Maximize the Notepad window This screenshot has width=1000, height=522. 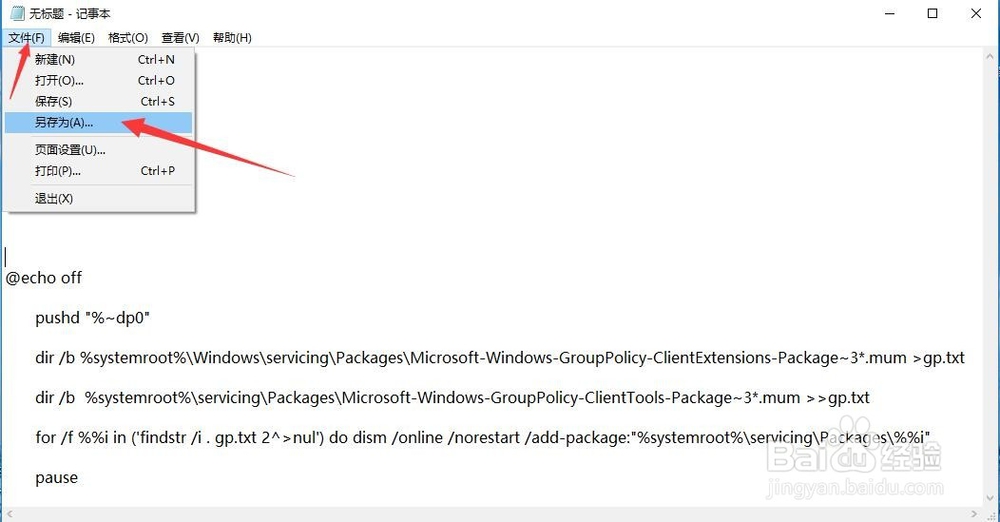coord(932,13)
